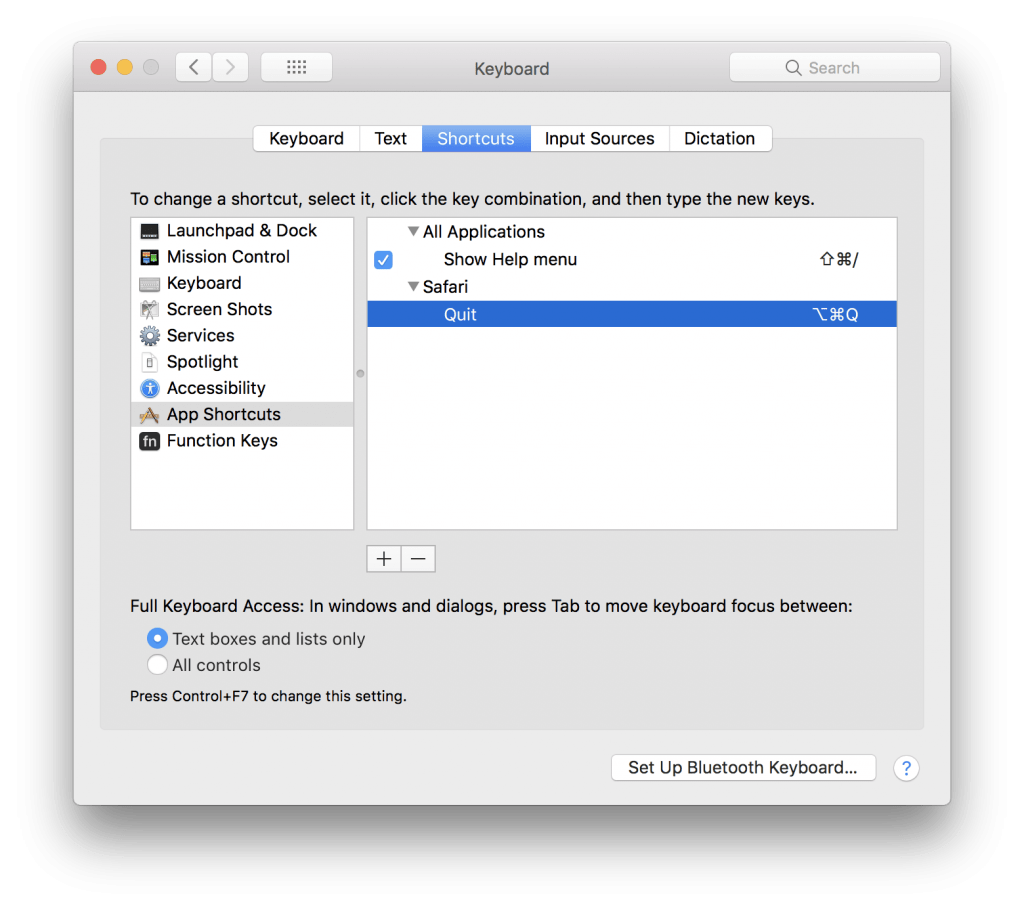Image resolution: width=1024 pixels, height=910 pixels.
Task: Select Screen Shots label
Action: tap(219, 309)
